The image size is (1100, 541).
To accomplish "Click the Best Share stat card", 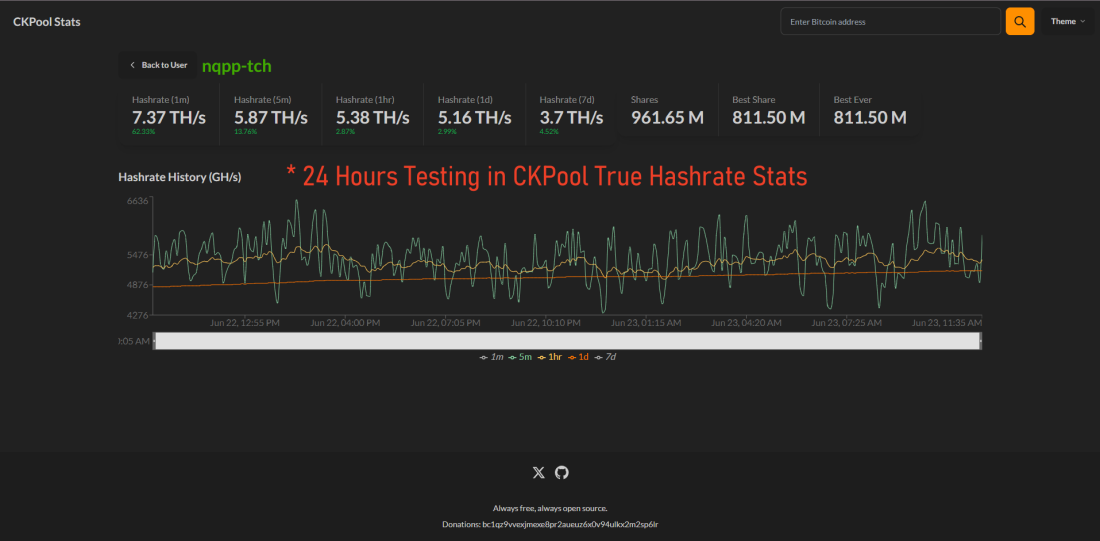I will point(768,112).
